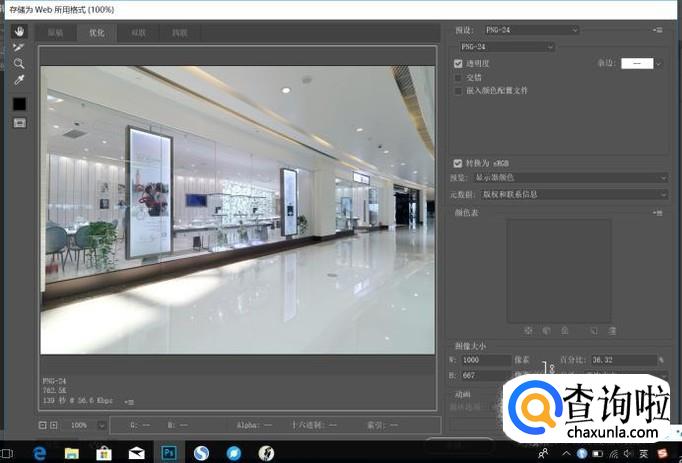Enable 嵌入颜色配置文件 checkbox

(x=458, y=91)
